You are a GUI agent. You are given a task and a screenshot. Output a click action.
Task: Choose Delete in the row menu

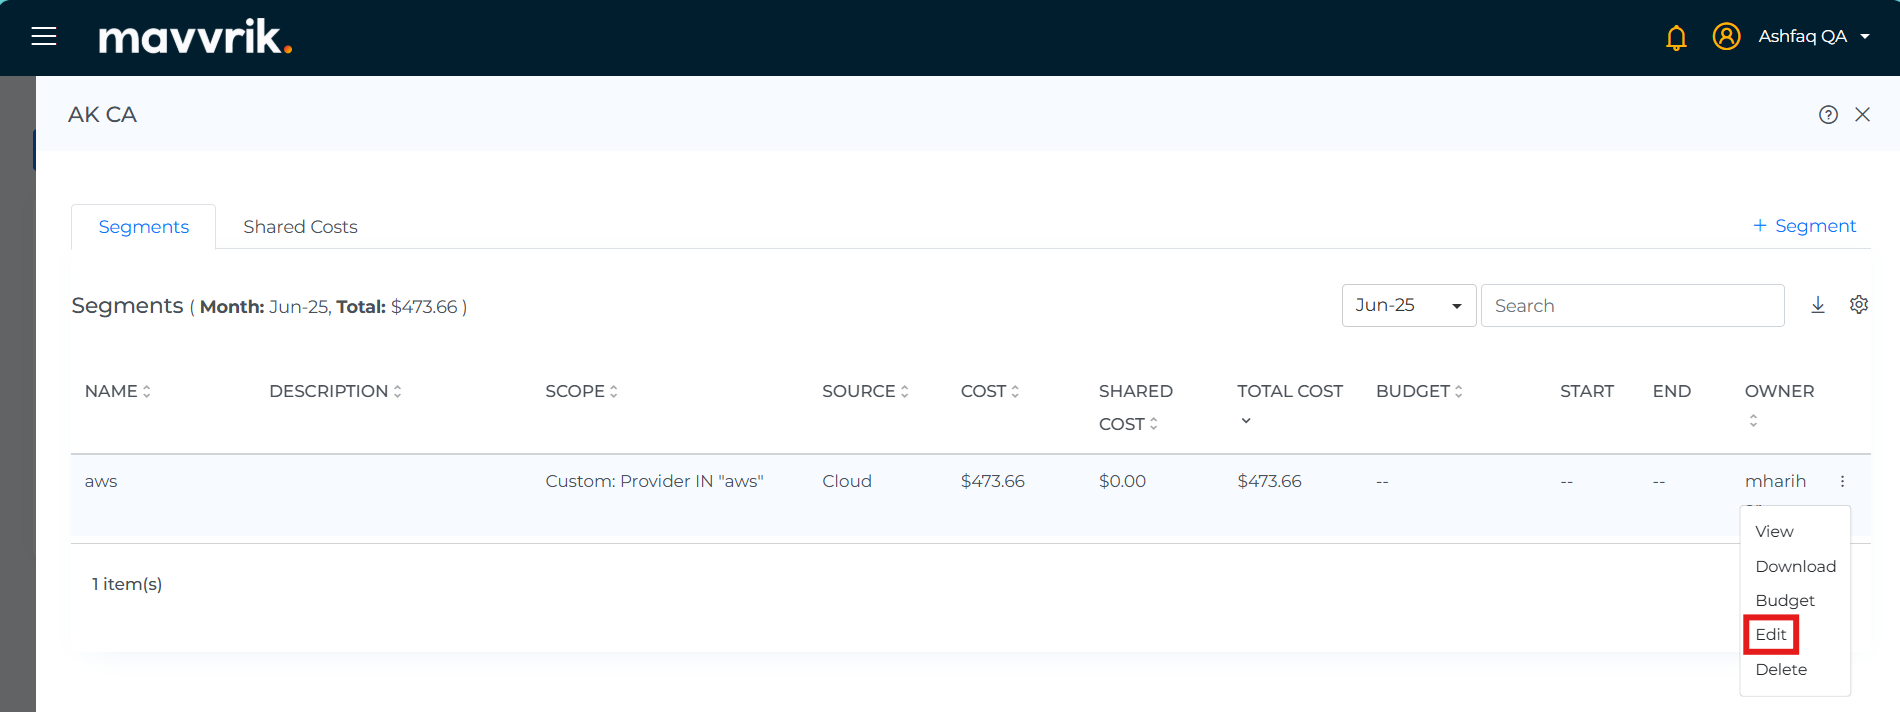coord(1780,670)
